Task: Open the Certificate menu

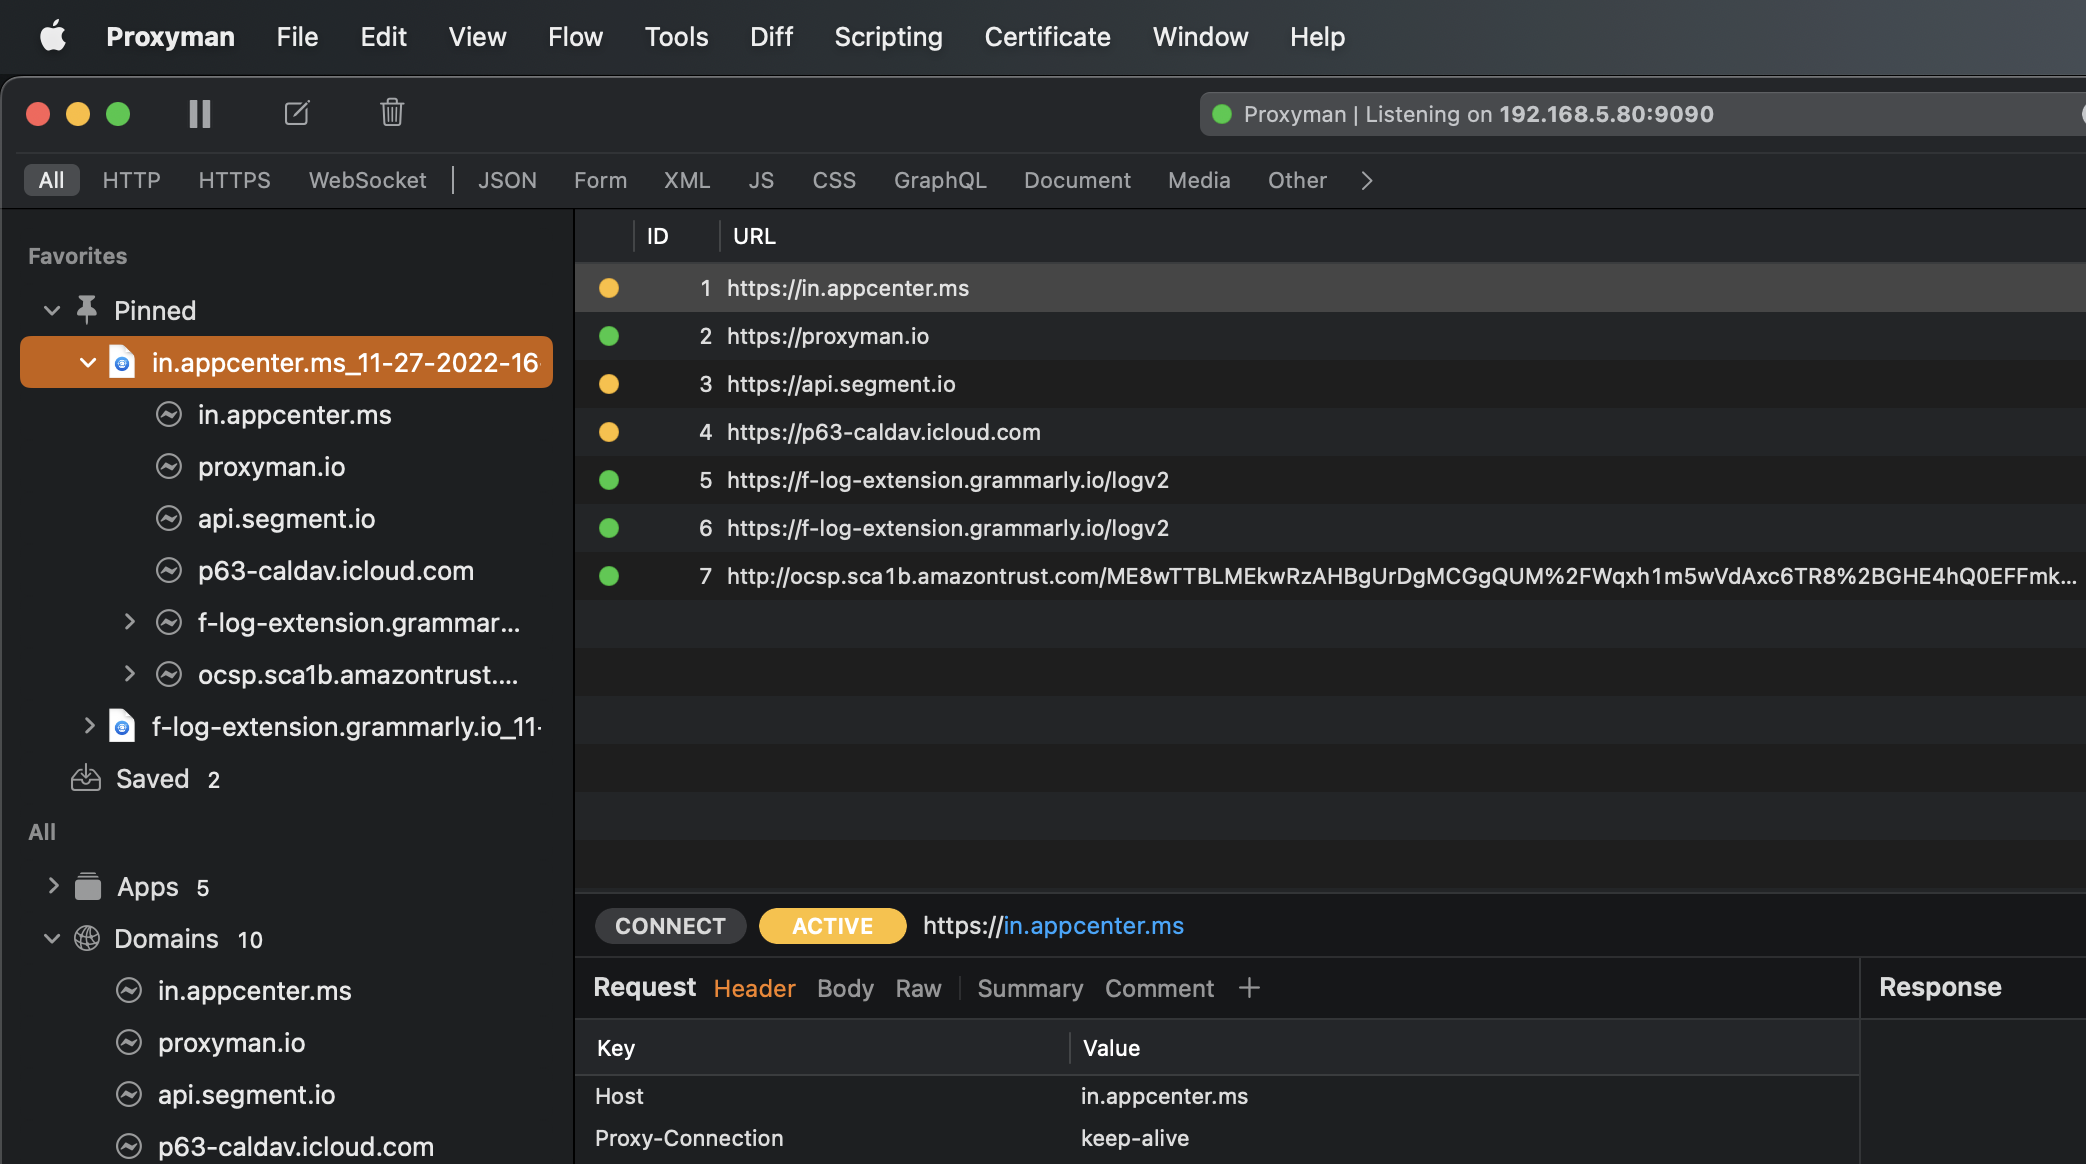Action: tap(1047, 37)
